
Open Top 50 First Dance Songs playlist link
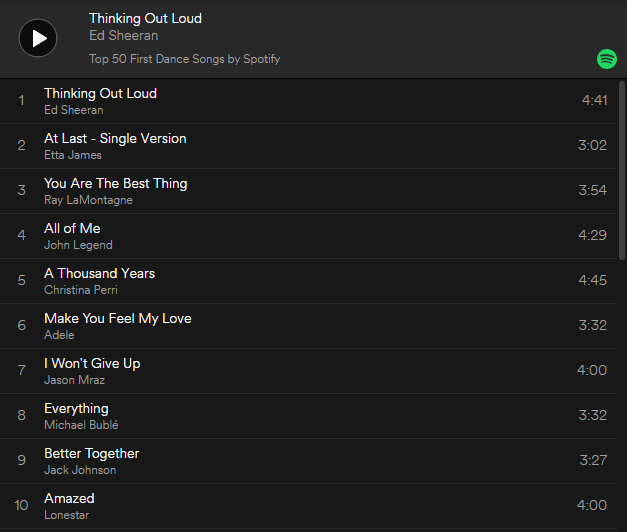tap(184, 59)
